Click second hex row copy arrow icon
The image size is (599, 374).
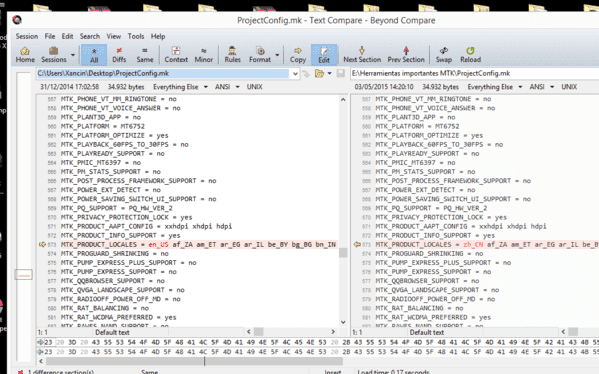[40, 351]
